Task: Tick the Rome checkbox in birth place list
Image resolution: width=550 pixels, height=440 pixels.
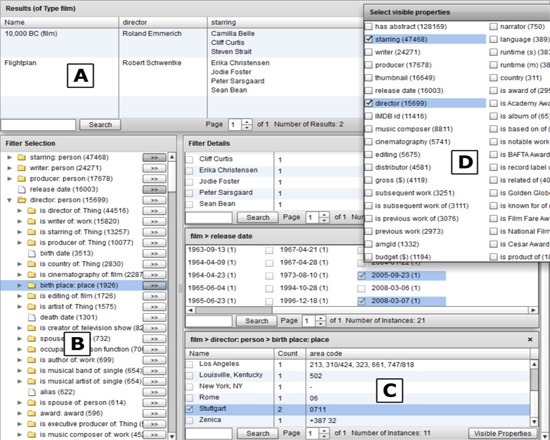Action: pyautogui.click(x=190, y=398)
